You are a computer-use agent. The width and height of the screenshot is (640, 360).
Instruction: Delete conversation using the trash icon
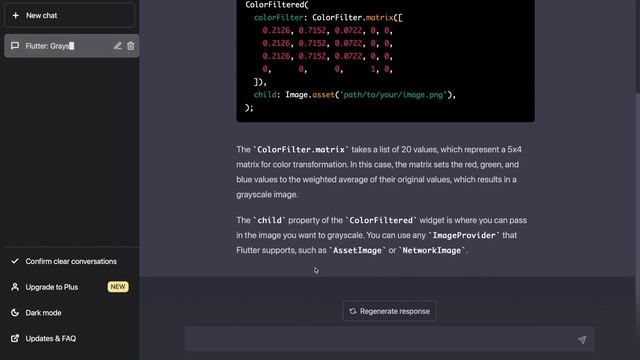[131, 46]
